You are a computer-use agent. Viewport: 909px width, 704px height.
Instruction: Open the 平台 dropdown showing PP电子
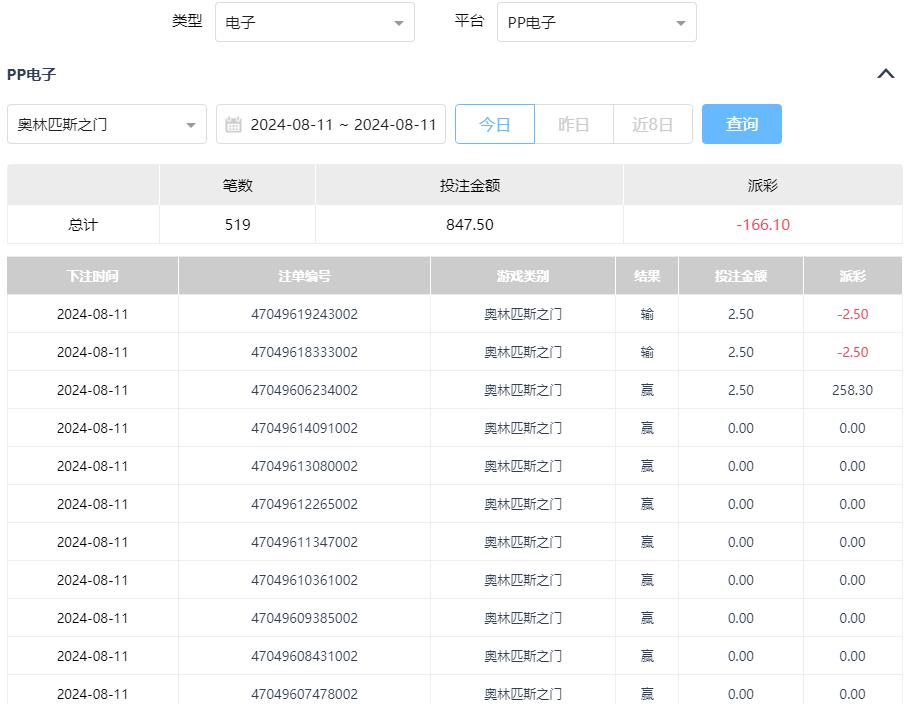click(x=596, y=22)
